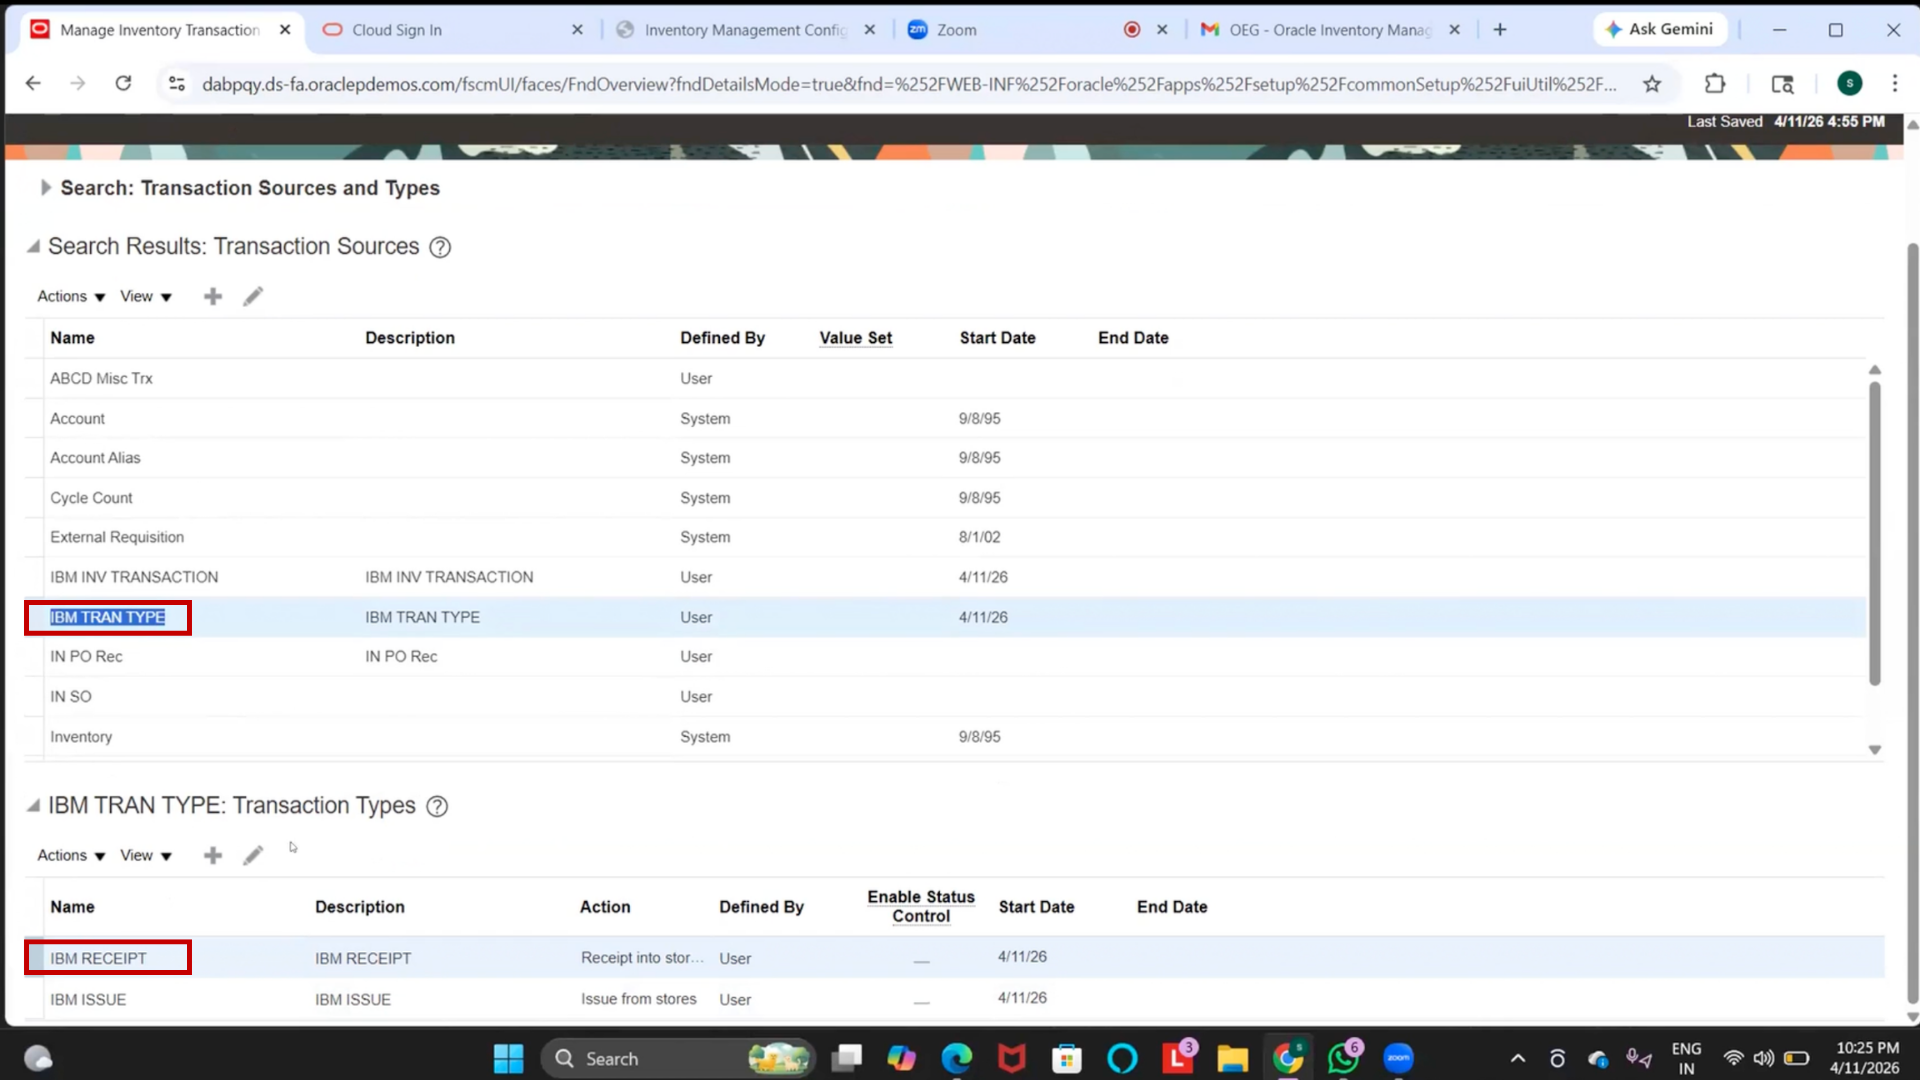The height and width of the screenshot is (1080, 1920).
Task: Go back to previous page in browser
Action: pos(33,83)
